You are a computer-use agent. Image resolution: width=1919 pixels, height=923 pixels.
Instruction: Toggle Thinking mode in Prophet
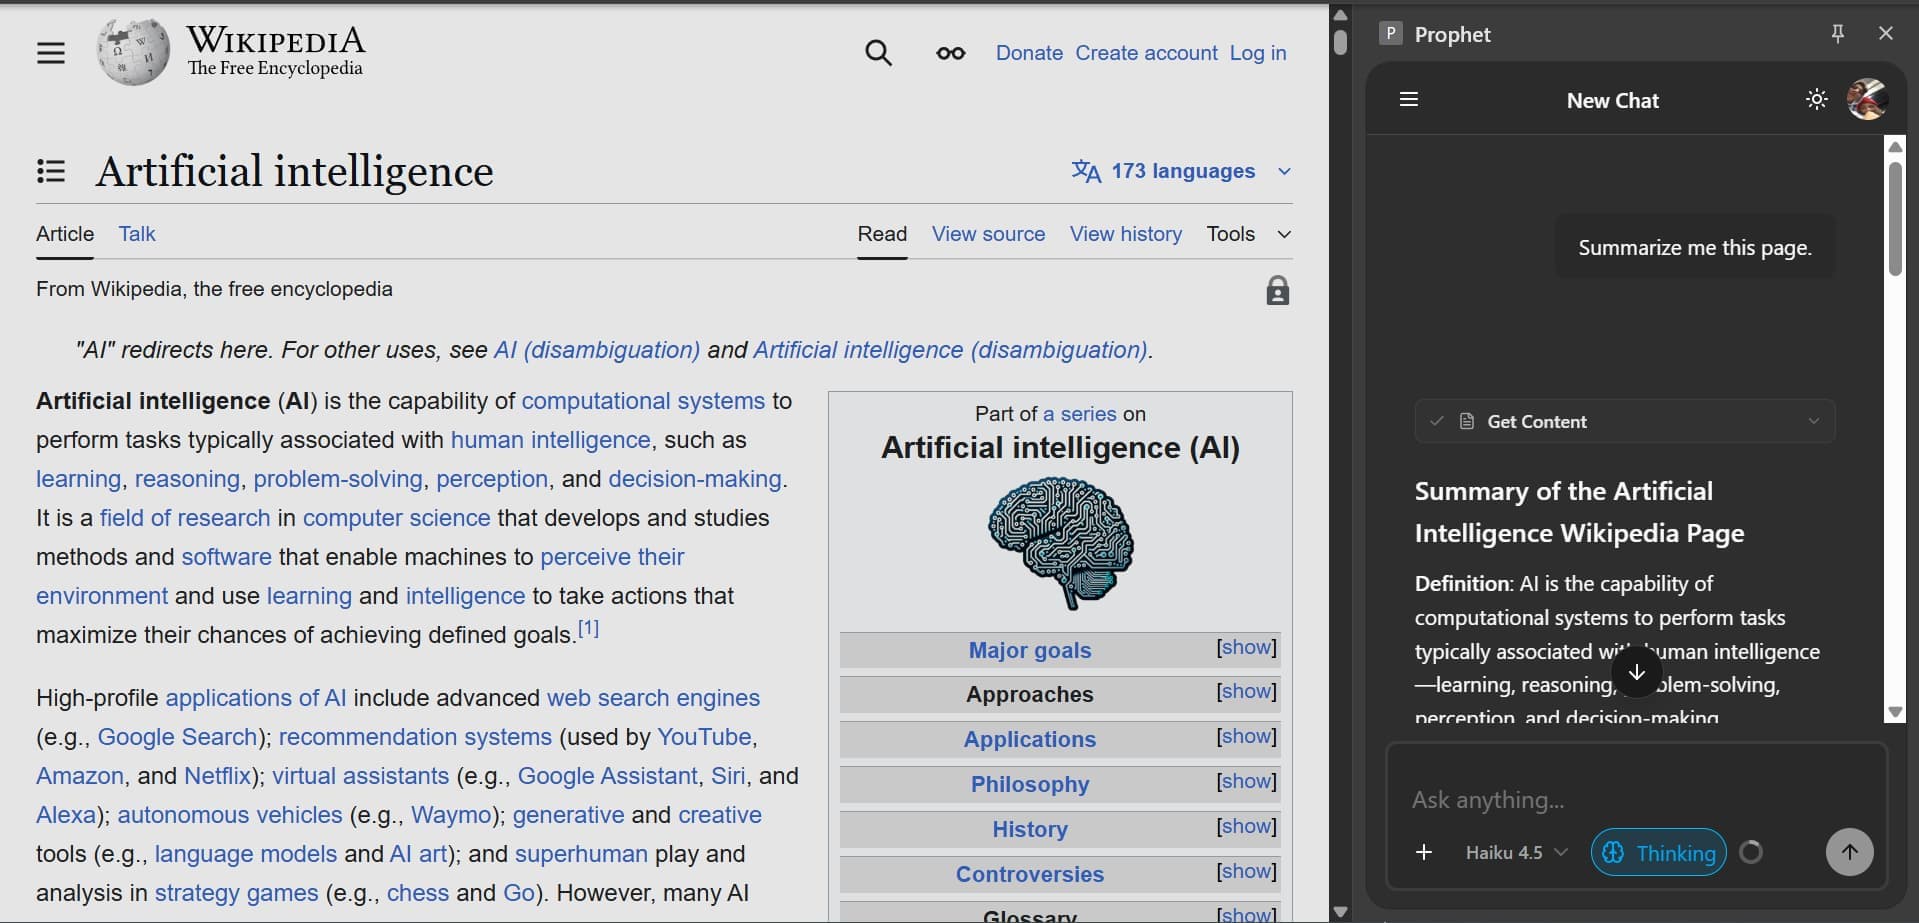click(x=1656, y=852)
